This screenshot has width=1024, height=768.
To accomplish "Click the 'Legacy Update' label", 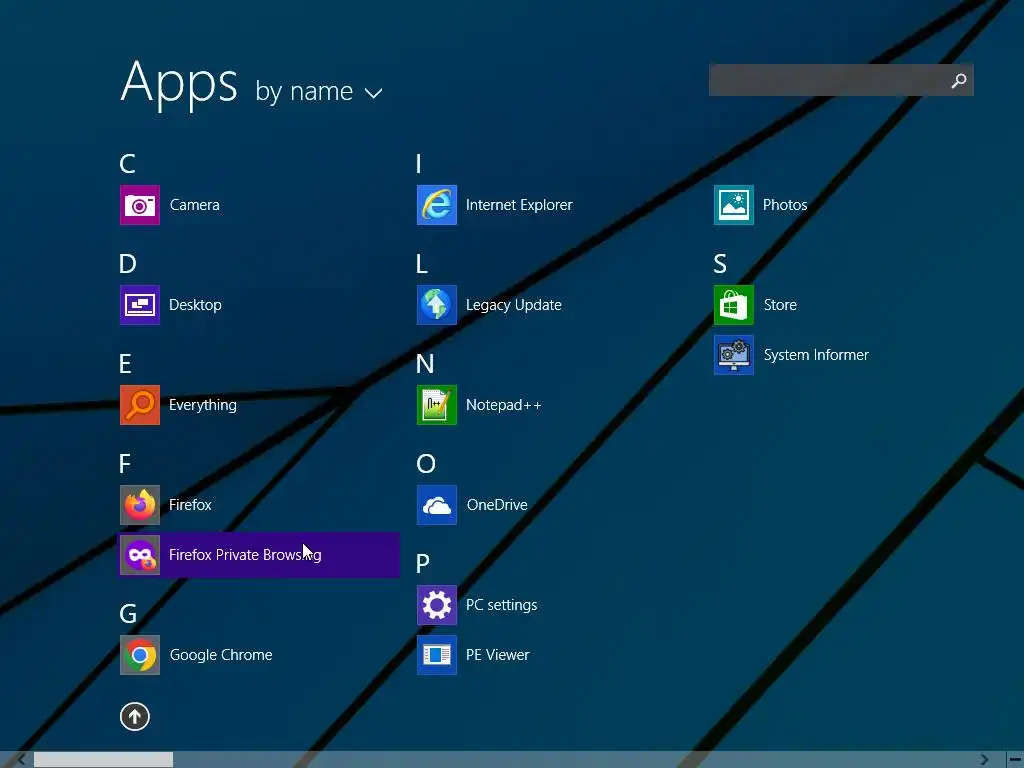I will point(514,305).
